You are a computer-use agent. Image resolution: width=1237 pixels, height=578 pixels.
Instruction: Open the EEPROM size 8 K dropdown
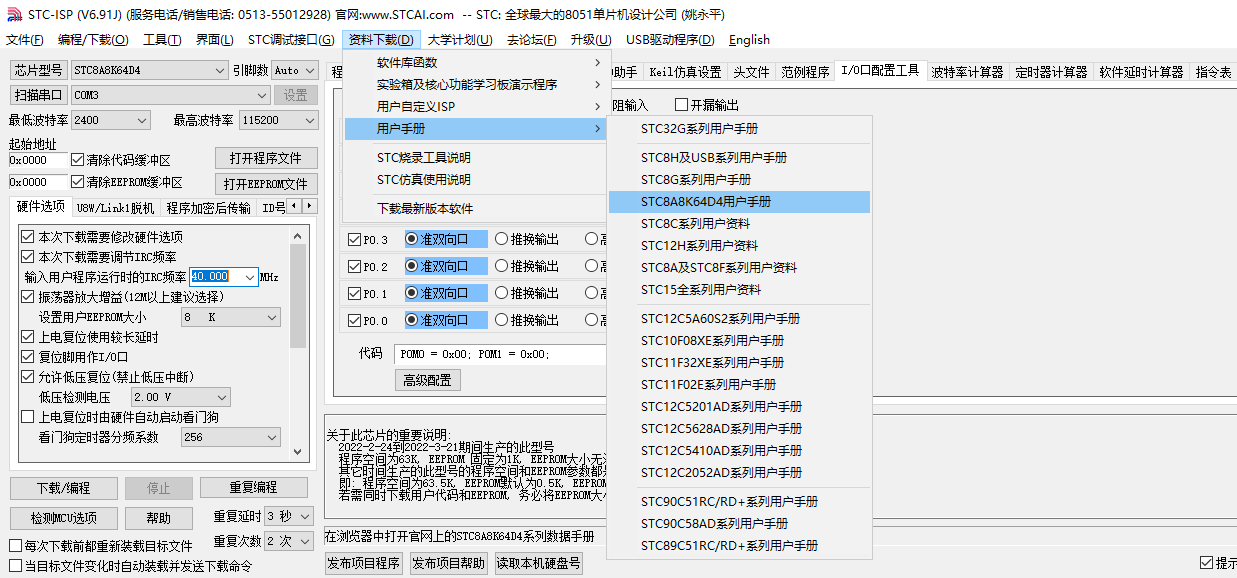click(x=231, y=317)
